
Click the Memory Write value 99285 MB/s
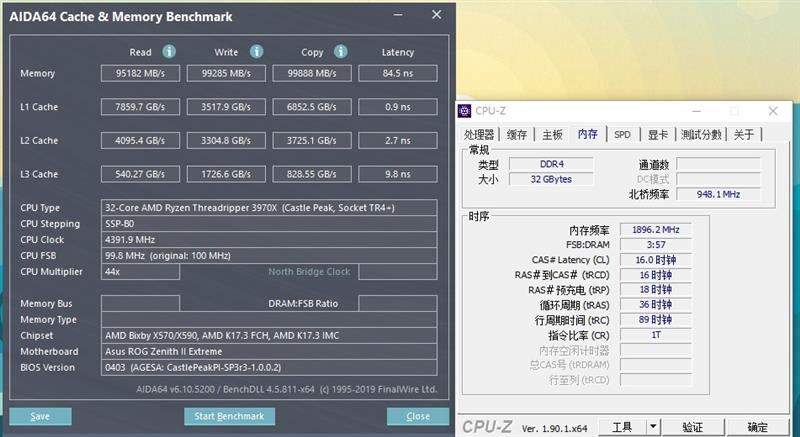click(226, 73)
